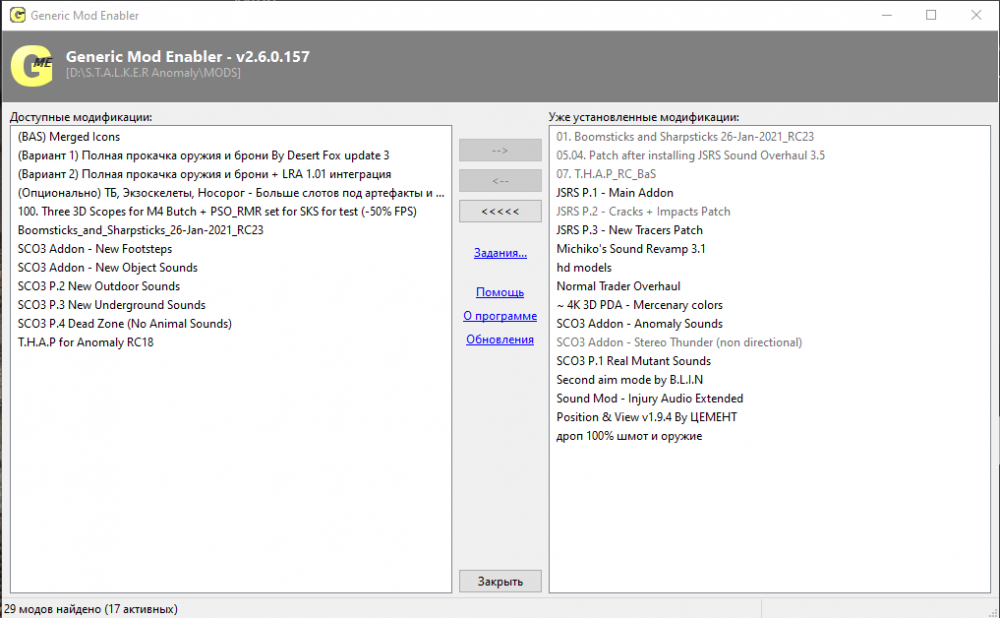This screenshot has width=1000, height=618.
Task: Click the Закрыть button
Action: tap(500, 581)
